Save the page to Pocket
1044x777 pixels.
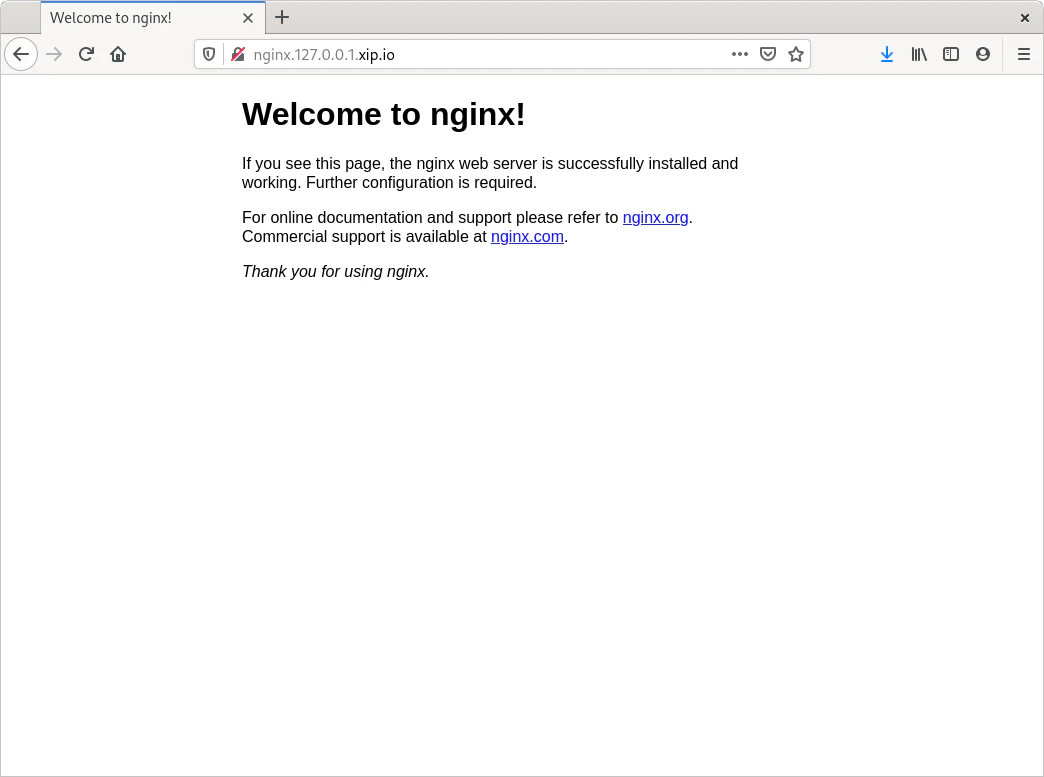[x=767, y=54]
